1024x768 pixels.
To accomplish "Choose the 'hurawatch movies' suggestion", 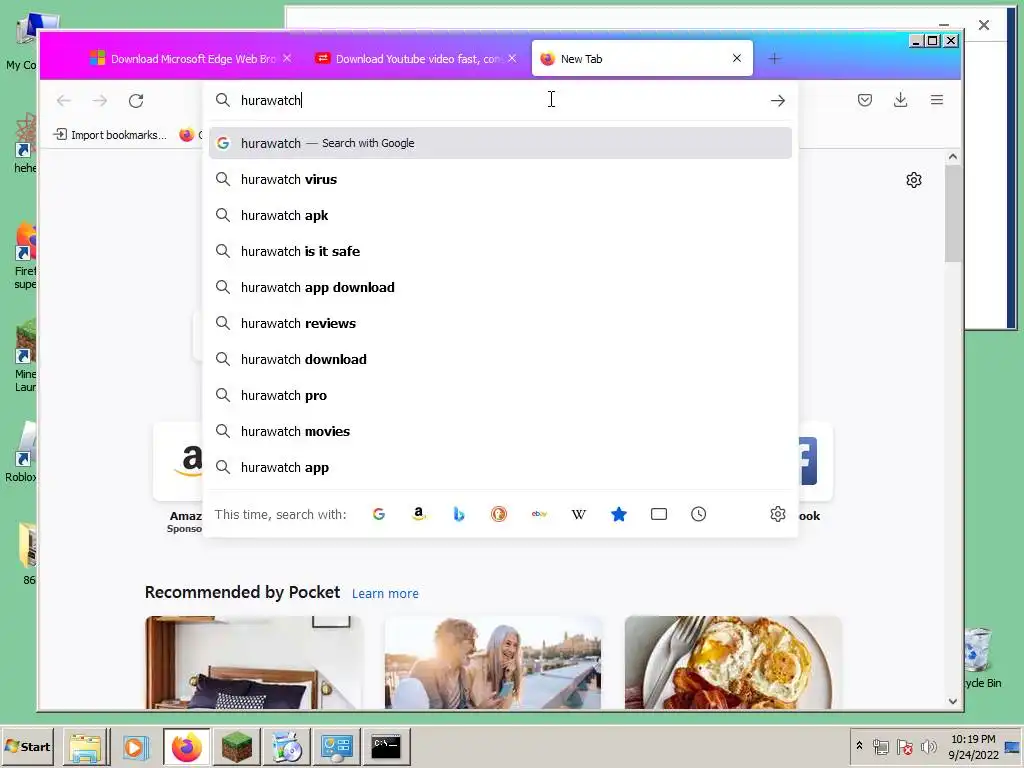I will (500, 431).
